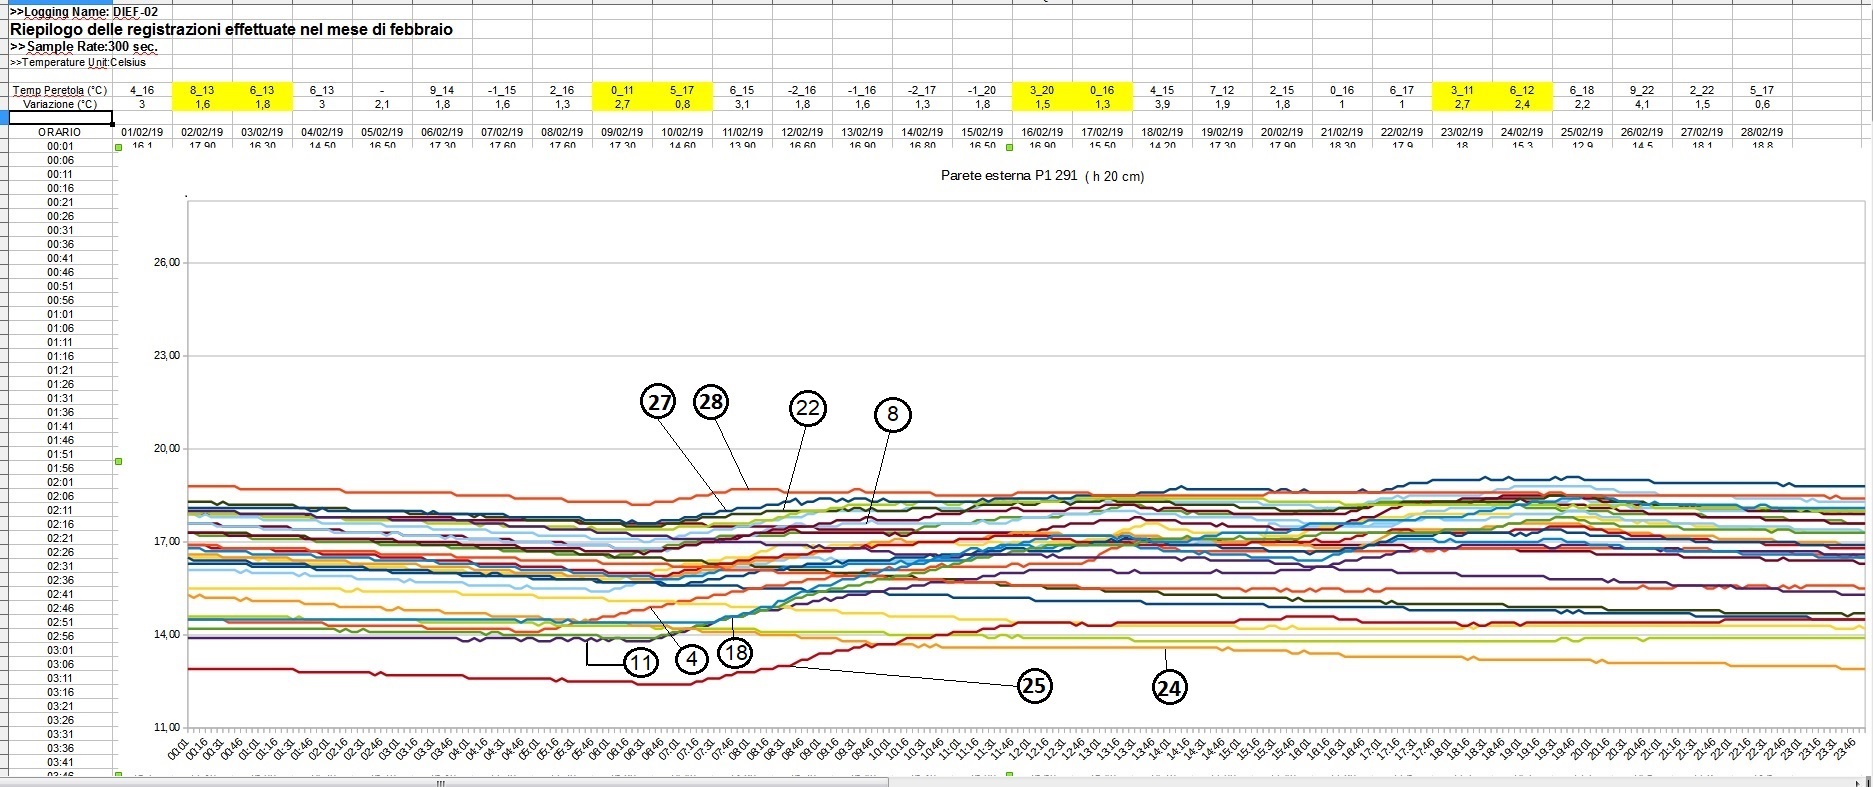1873x787 pixels.
Task: Click the horizontal scrollbar at the bottom
Action: tap(440, 782)
